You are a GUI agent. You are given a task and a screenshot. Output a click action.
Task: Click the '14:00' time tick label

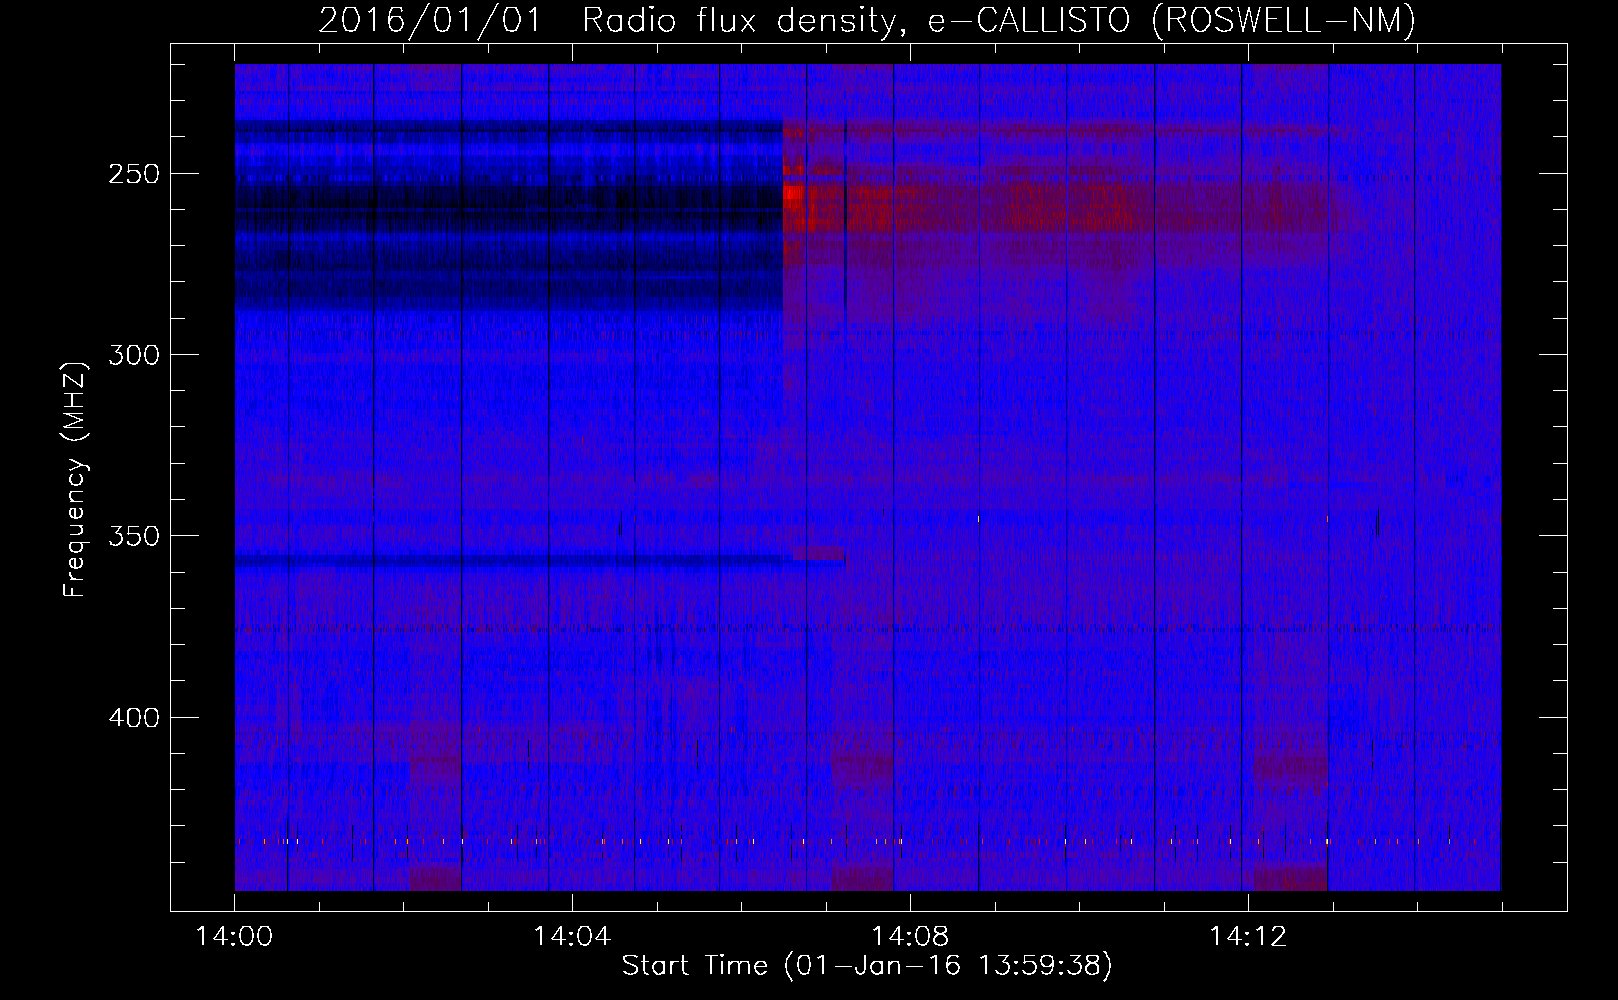pos(235,937)
